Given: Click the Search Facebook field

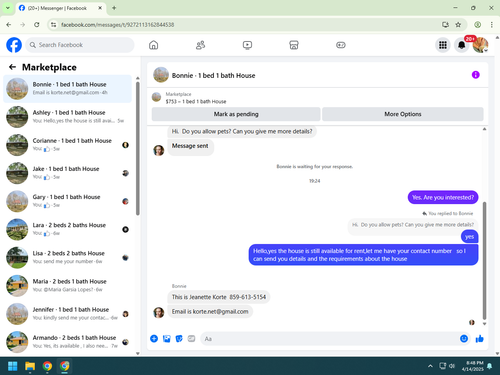Looking at the screenshot, I should 80,45.
